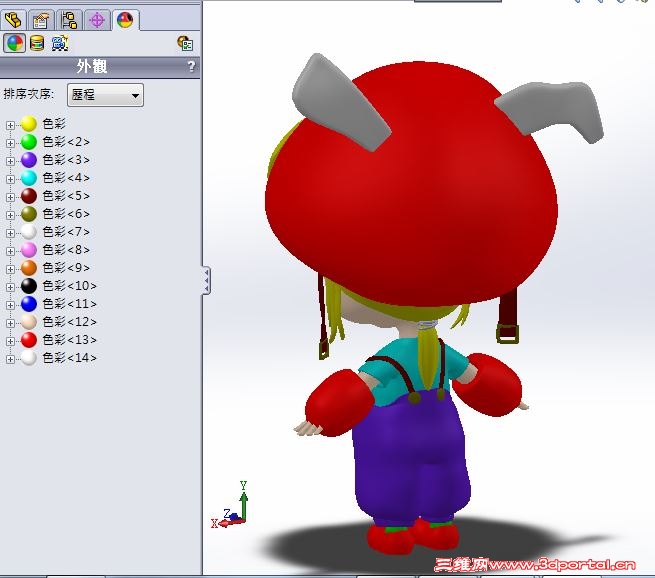Click the 色彩<8> label text
The height and width of the screenshot is (578, 655).
click(66, 249)
